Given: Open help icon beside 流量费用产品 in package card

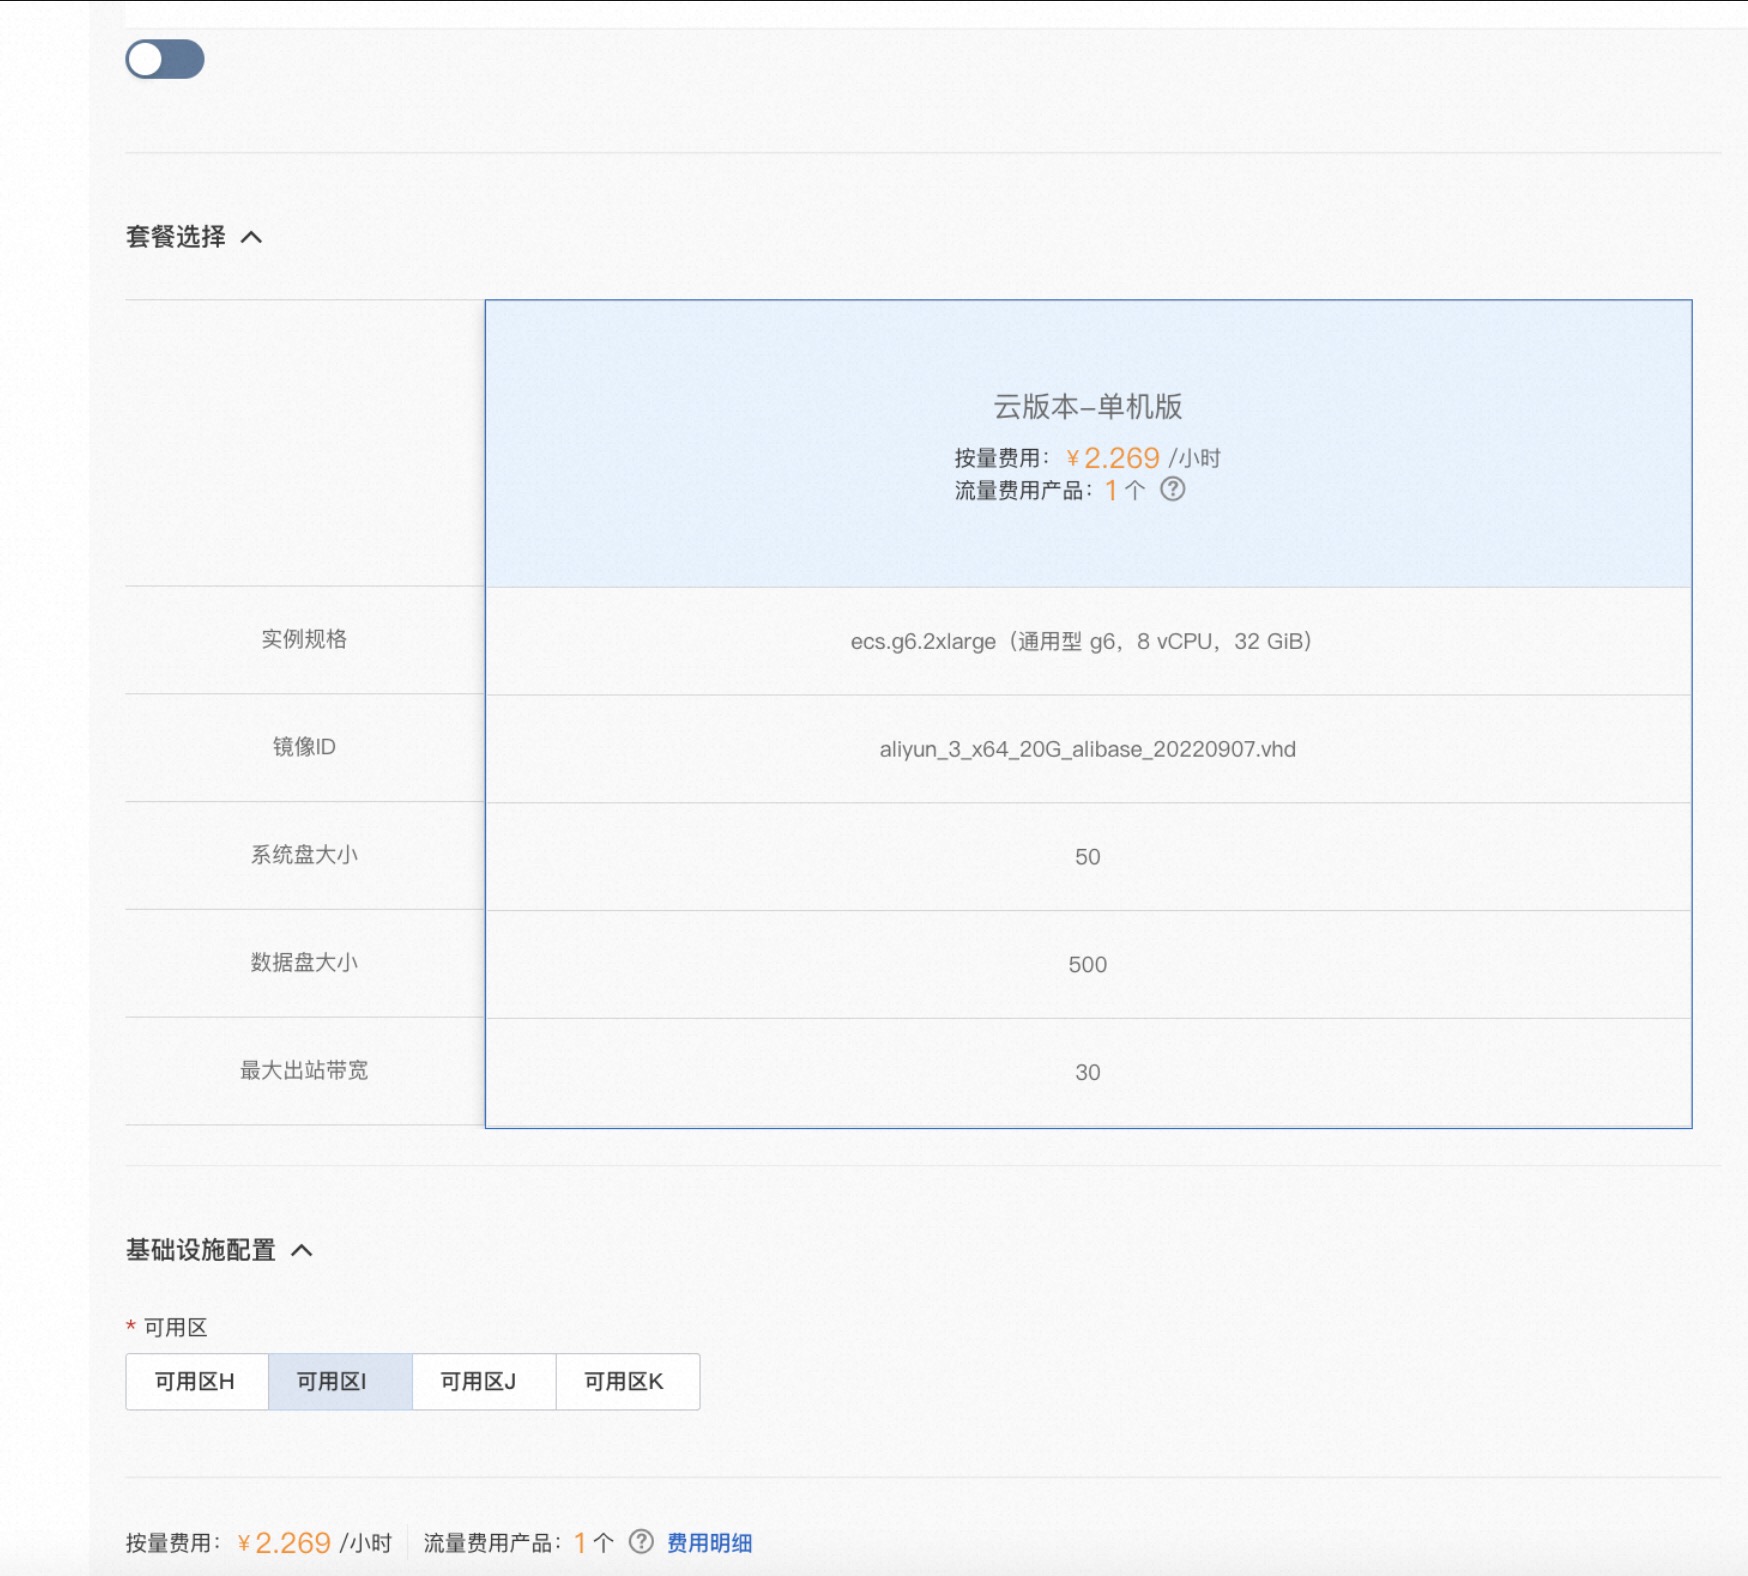Looking at the screenshot, I should point(1172,489).
